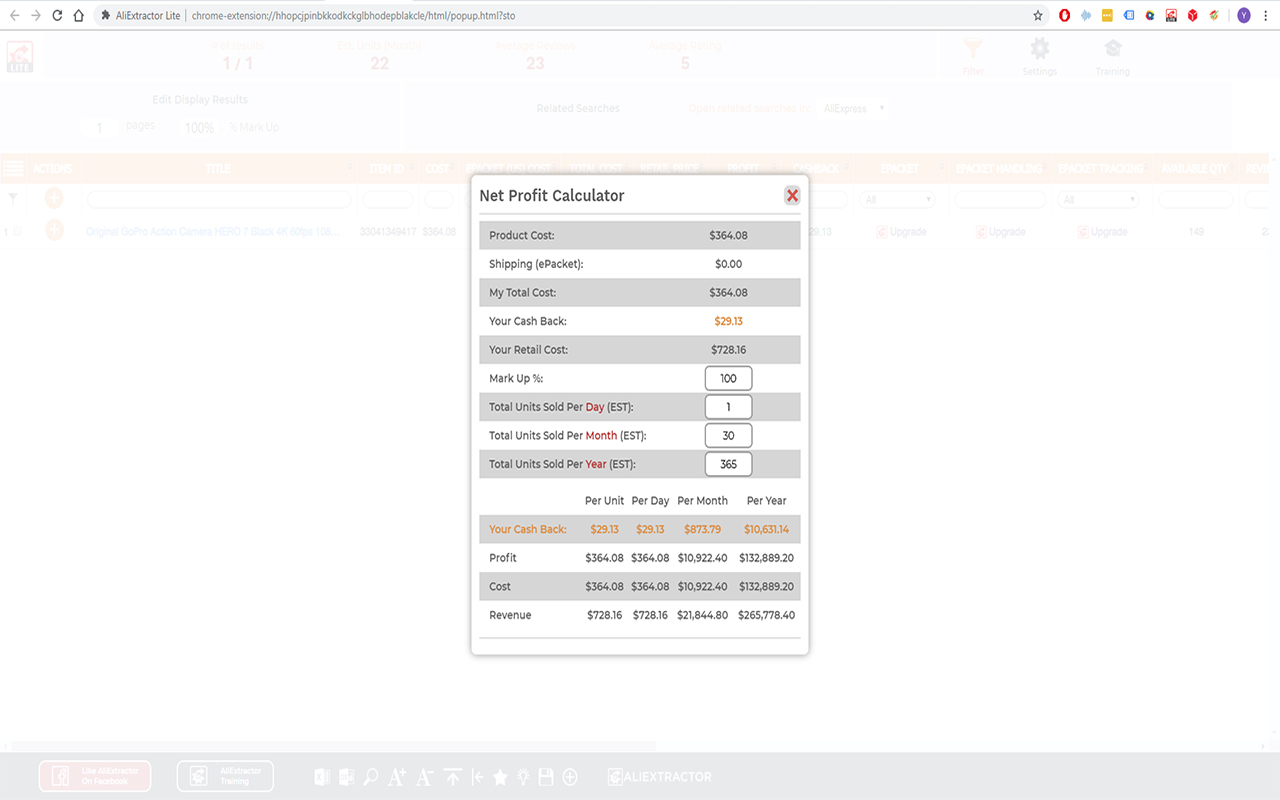Click the Mark Up % input field
Image resolution: width=1280 pixels, height=800 pixels.
point(728,378)
